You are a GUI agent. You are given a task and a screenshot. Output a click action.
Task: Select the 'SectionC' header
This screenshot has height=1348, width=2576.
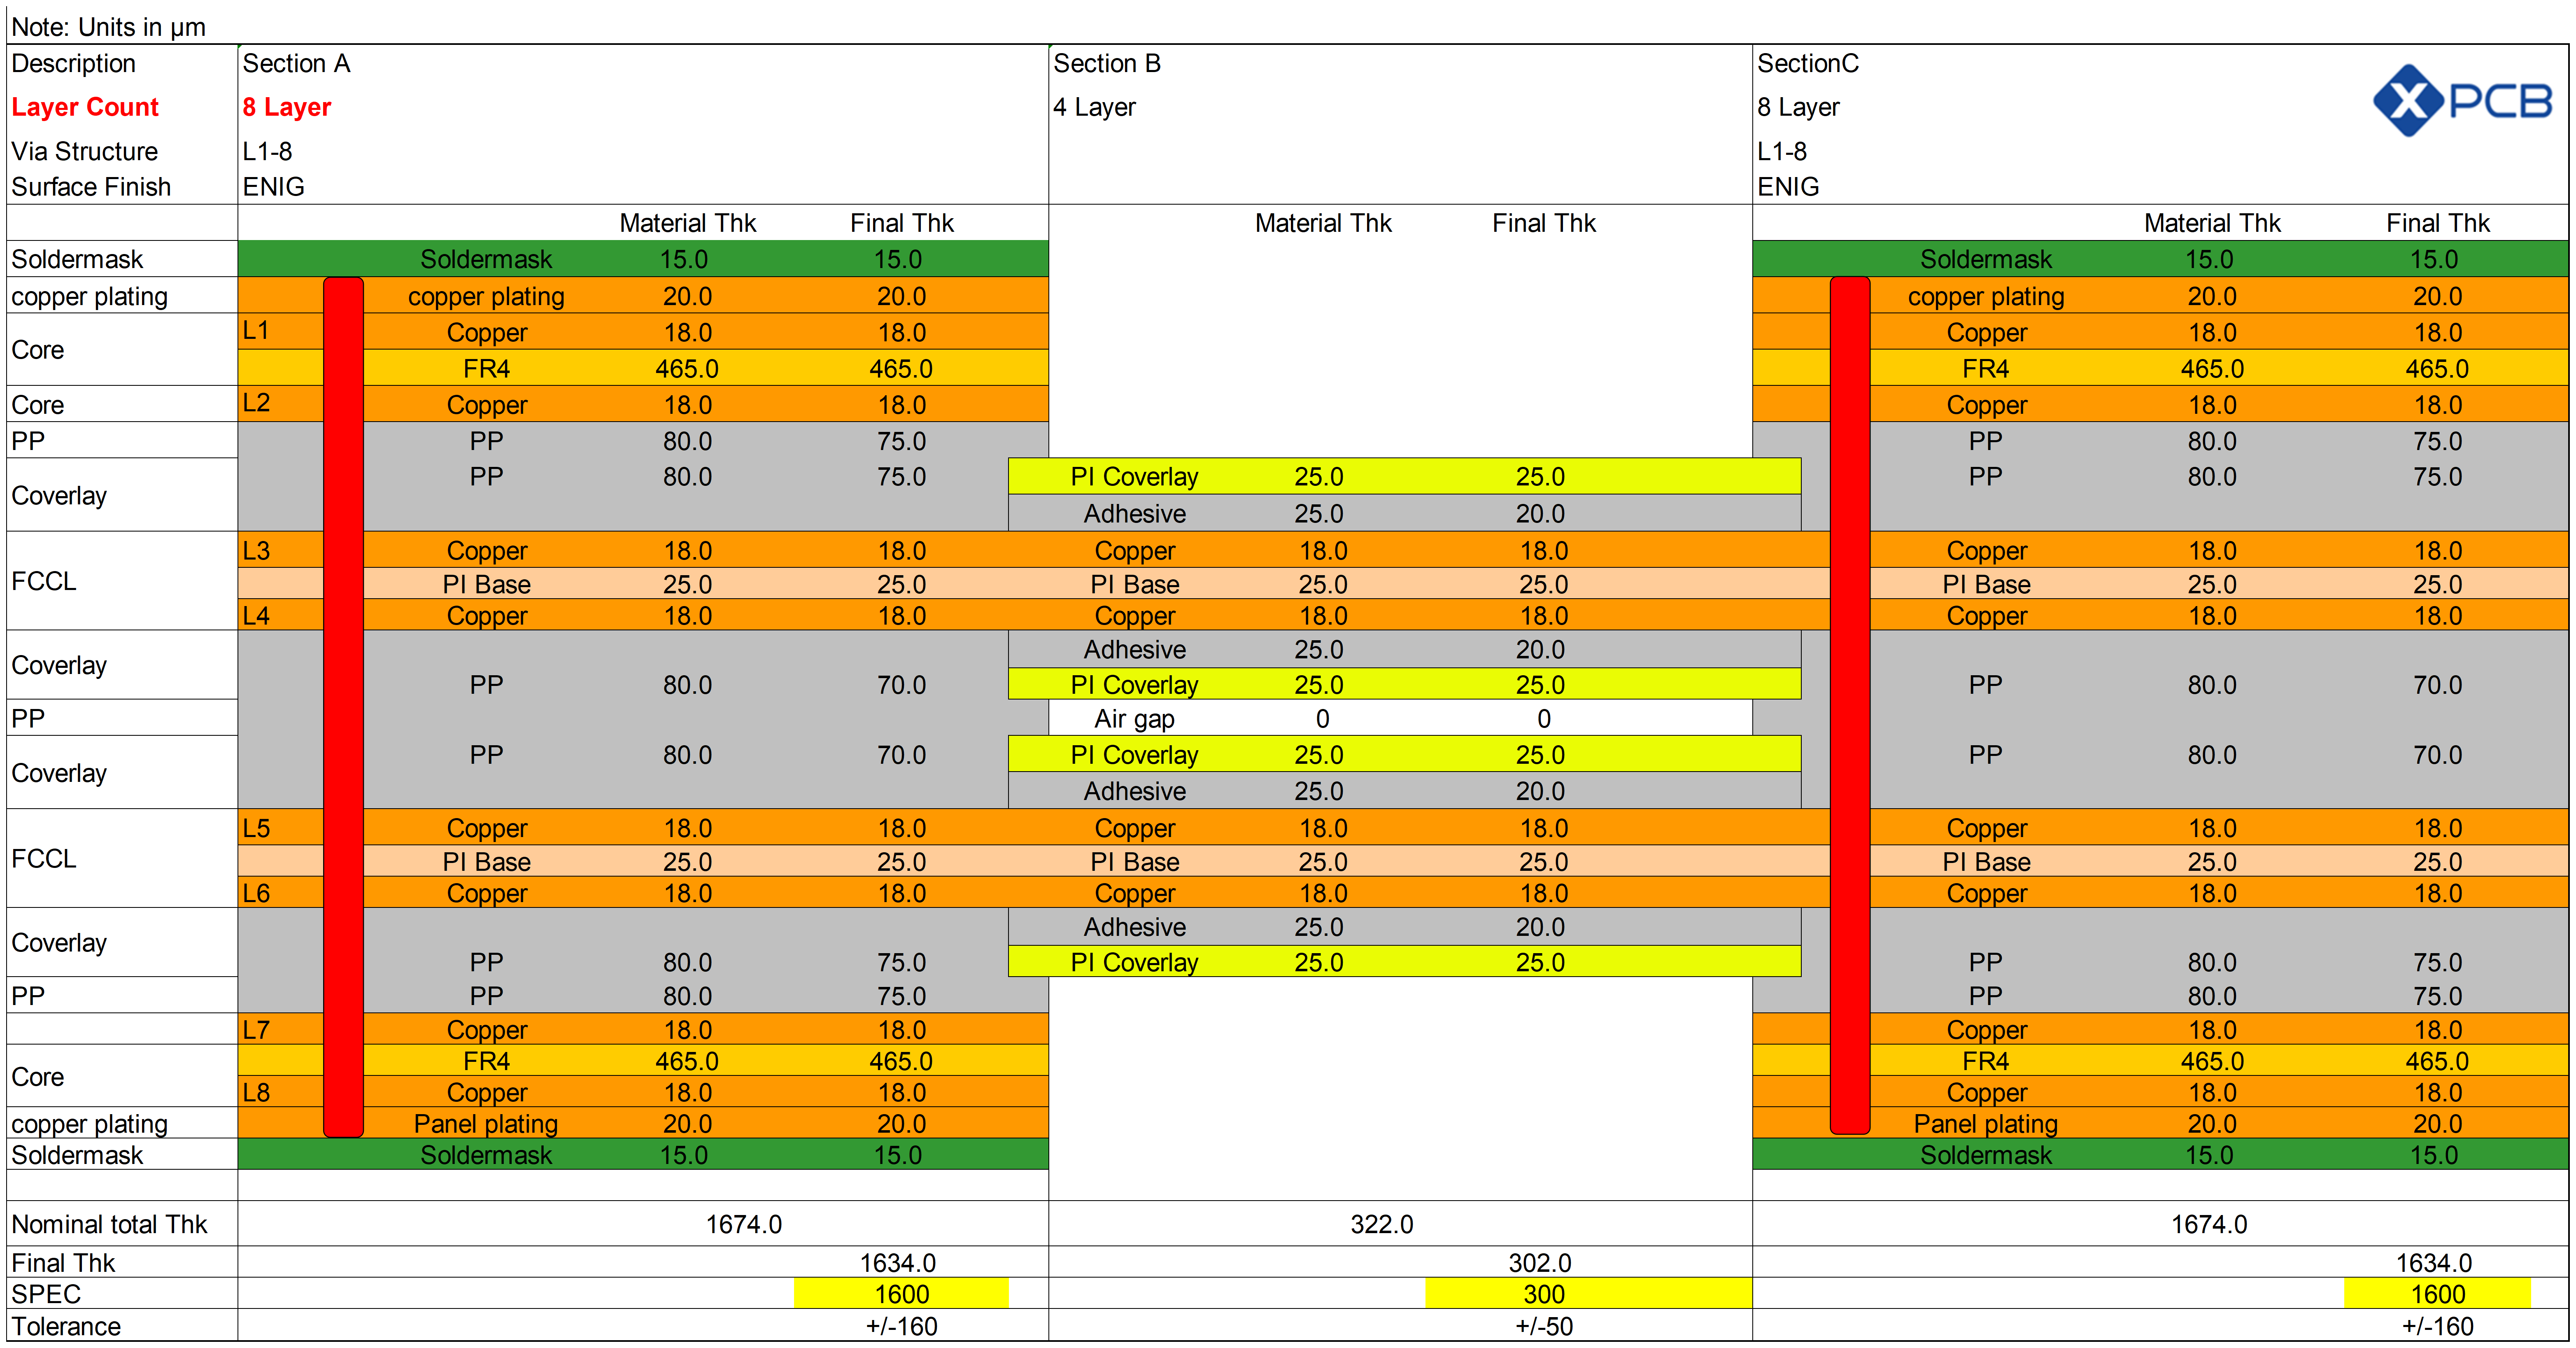point(1807,63)
